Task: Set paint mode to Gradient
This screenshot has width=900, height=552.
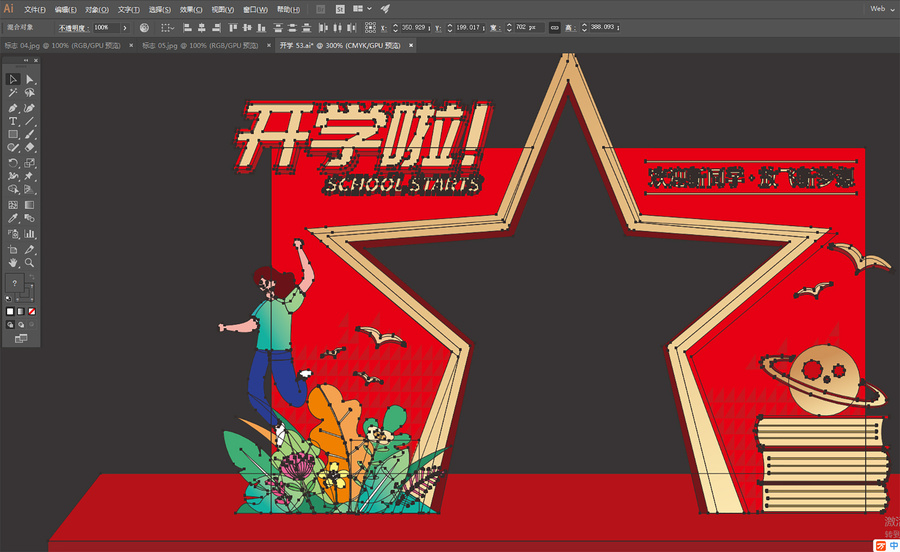Action: [21, 312]
